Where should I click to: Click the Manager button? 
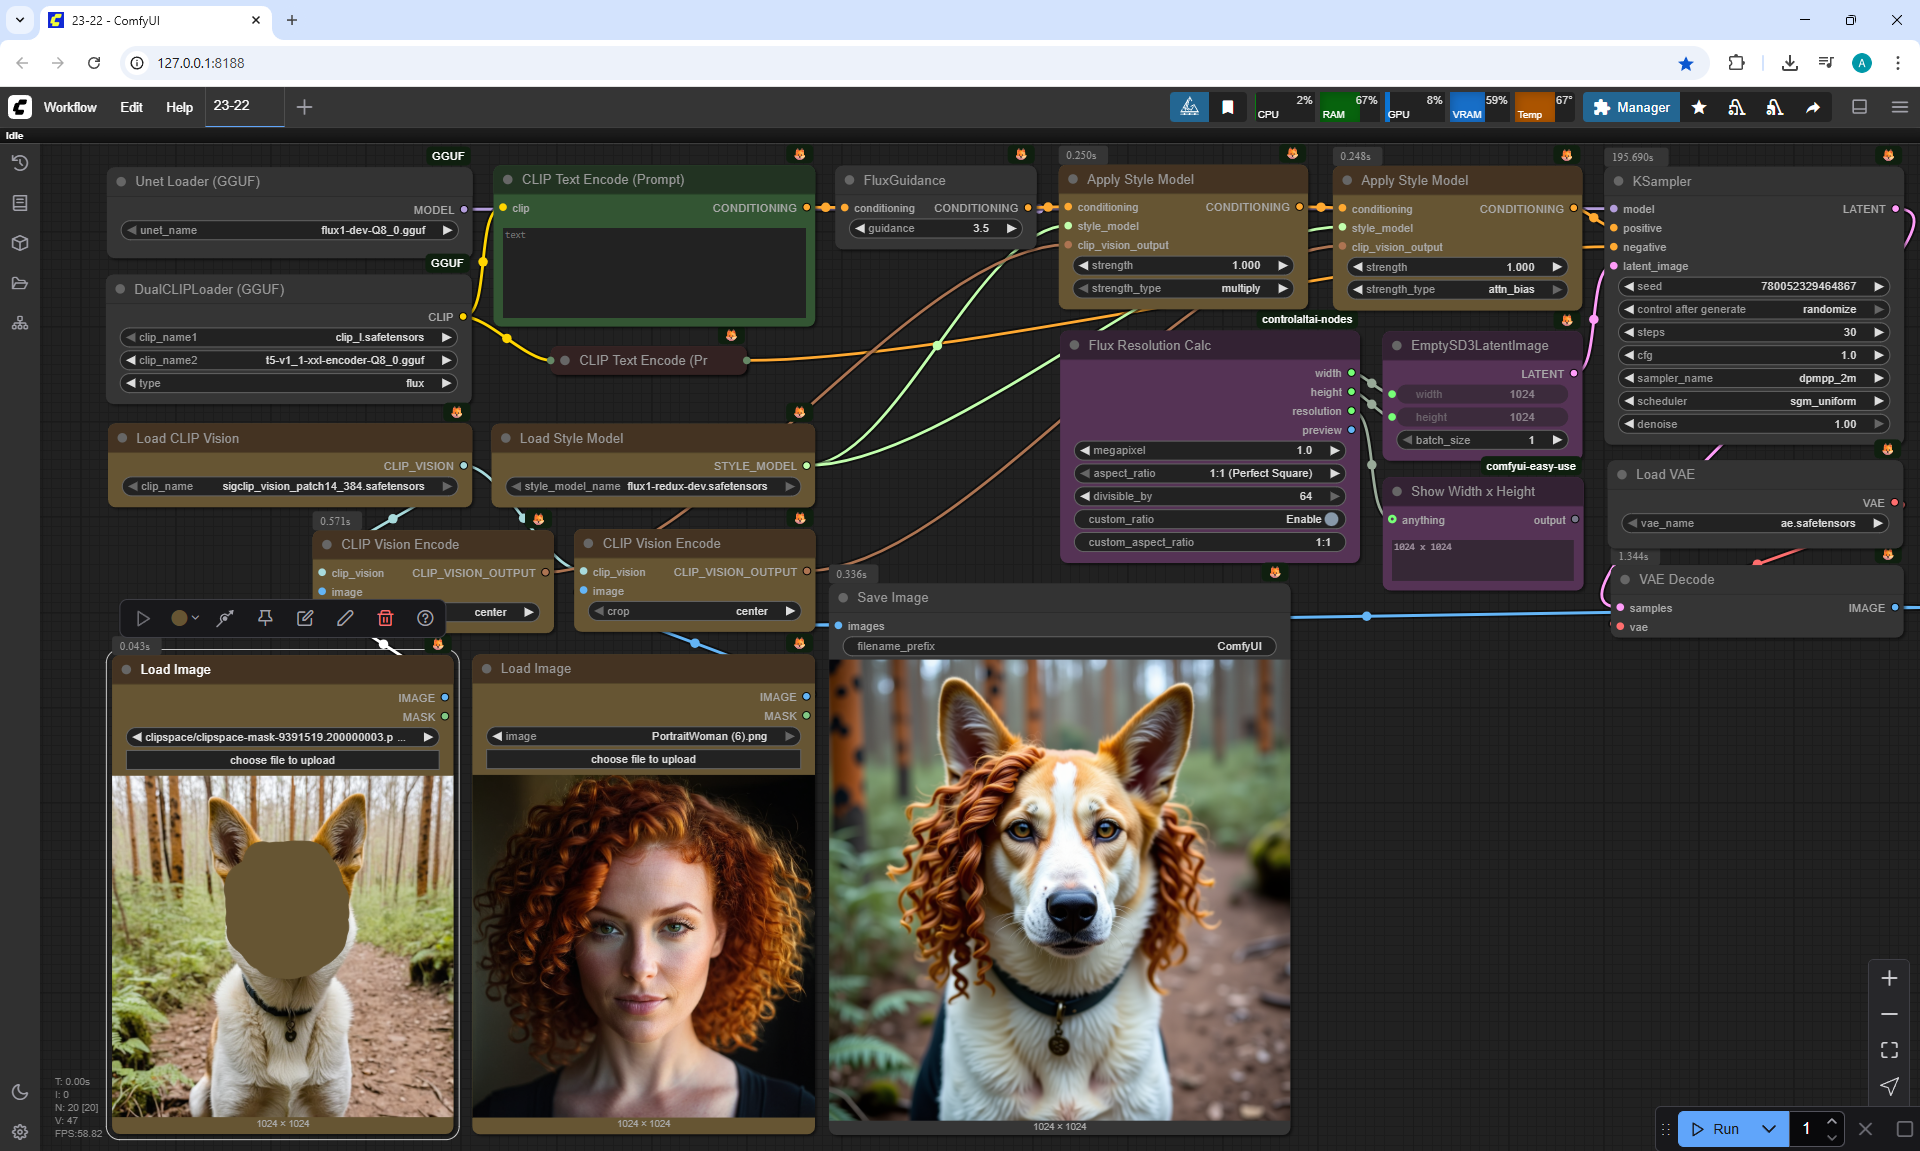1631,107
